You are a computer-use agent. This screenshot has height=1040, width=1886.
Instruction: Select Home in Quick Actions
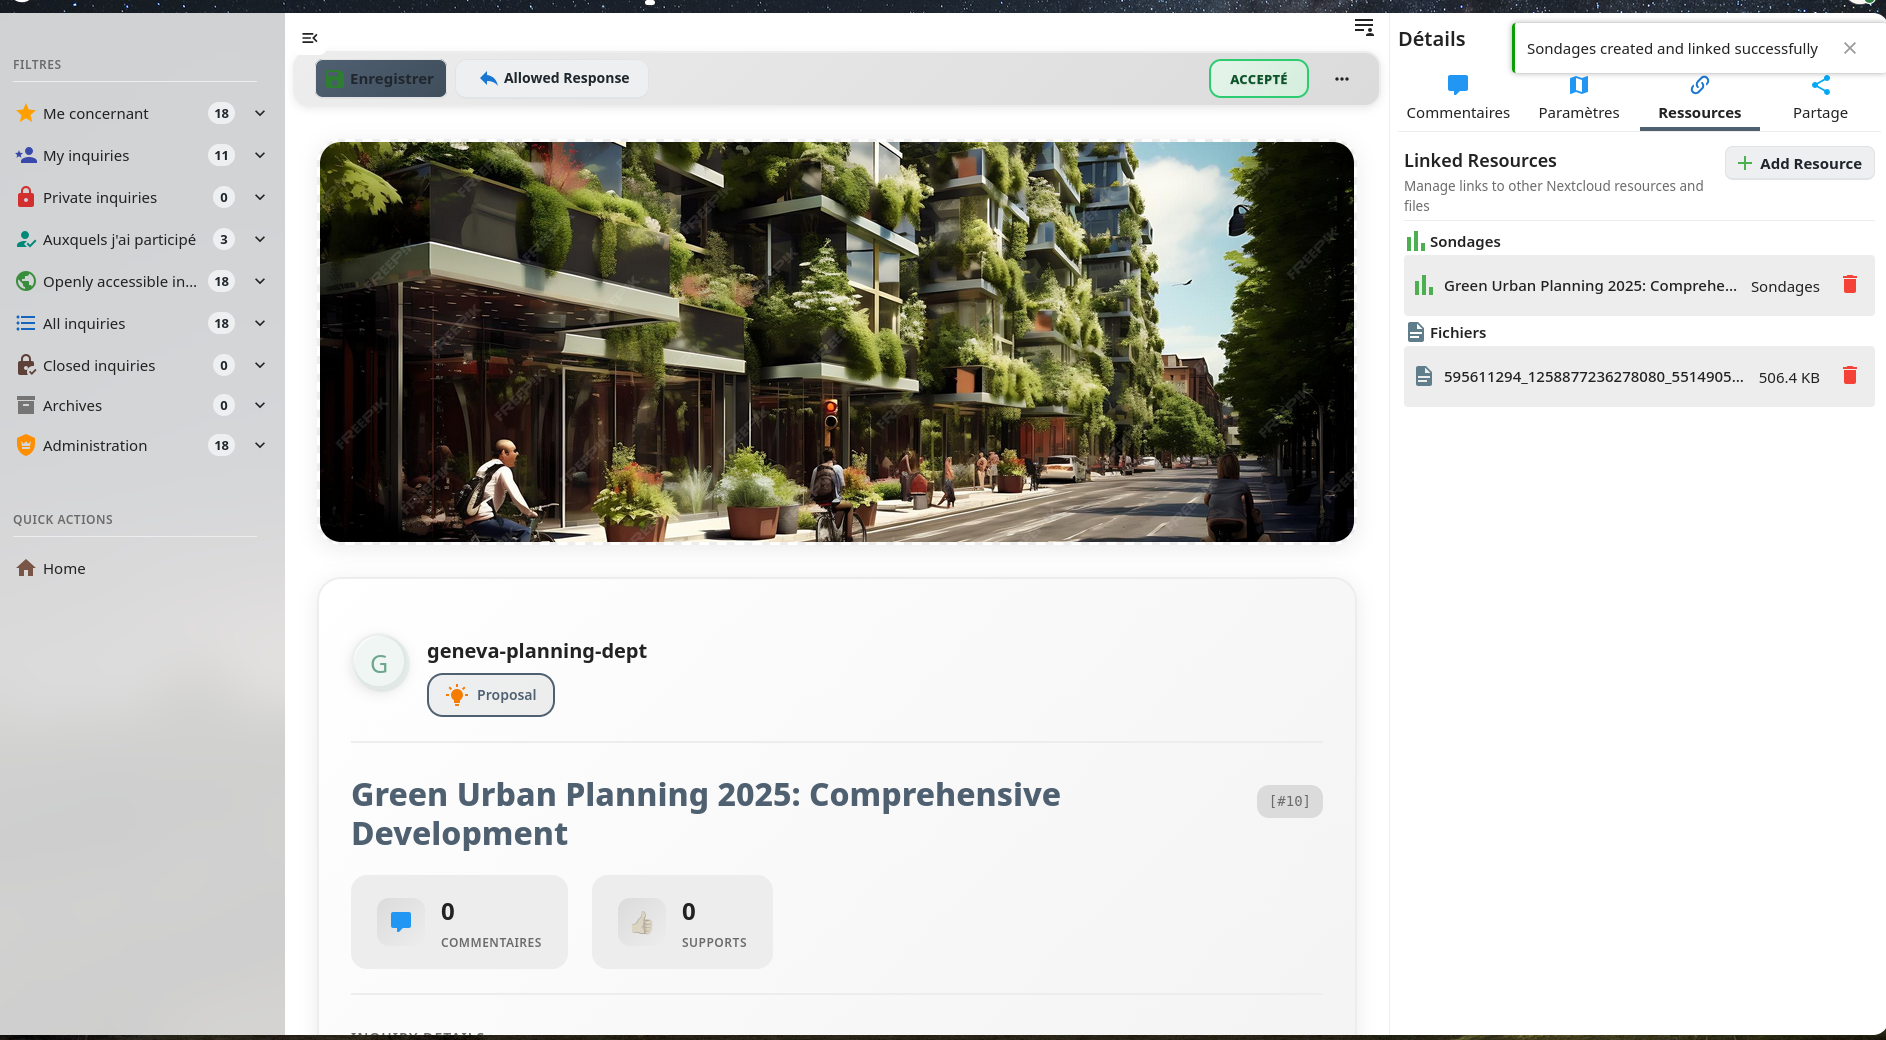(x=62, y=568)
